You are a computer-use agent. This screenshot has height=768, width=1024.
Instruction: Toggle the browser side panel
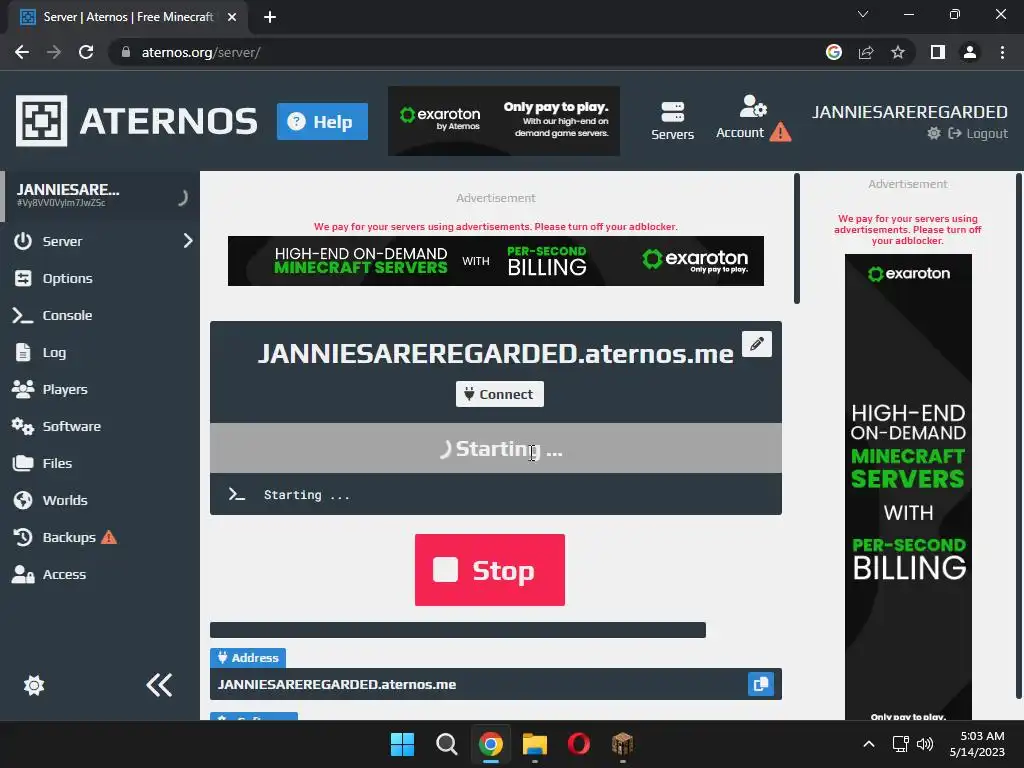coord(938,52)
